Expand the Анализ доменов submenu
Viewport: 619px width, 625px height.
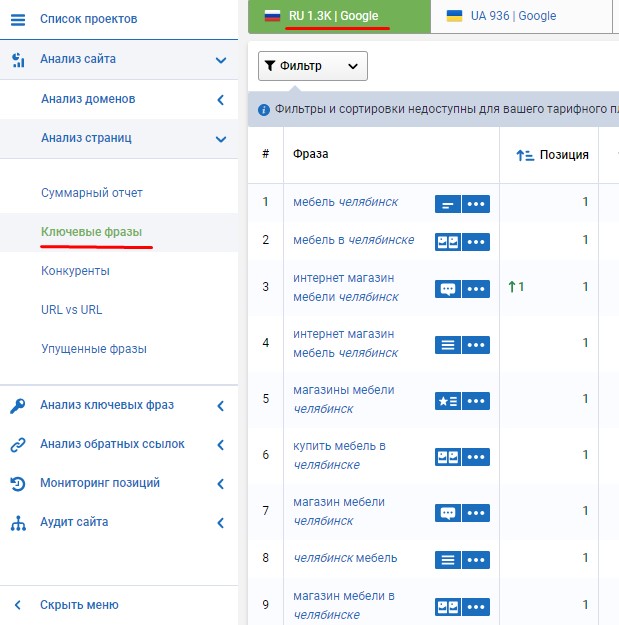click(220, 99)
